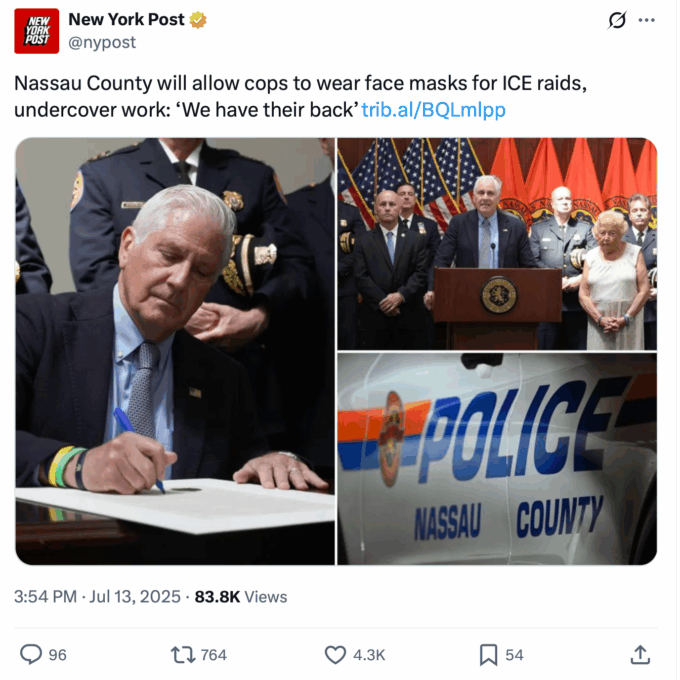Click the 3:54 PM Jul 13, 2025 timestamp
Viewport: 680px width, 680px height.
[x=97, y=597]
